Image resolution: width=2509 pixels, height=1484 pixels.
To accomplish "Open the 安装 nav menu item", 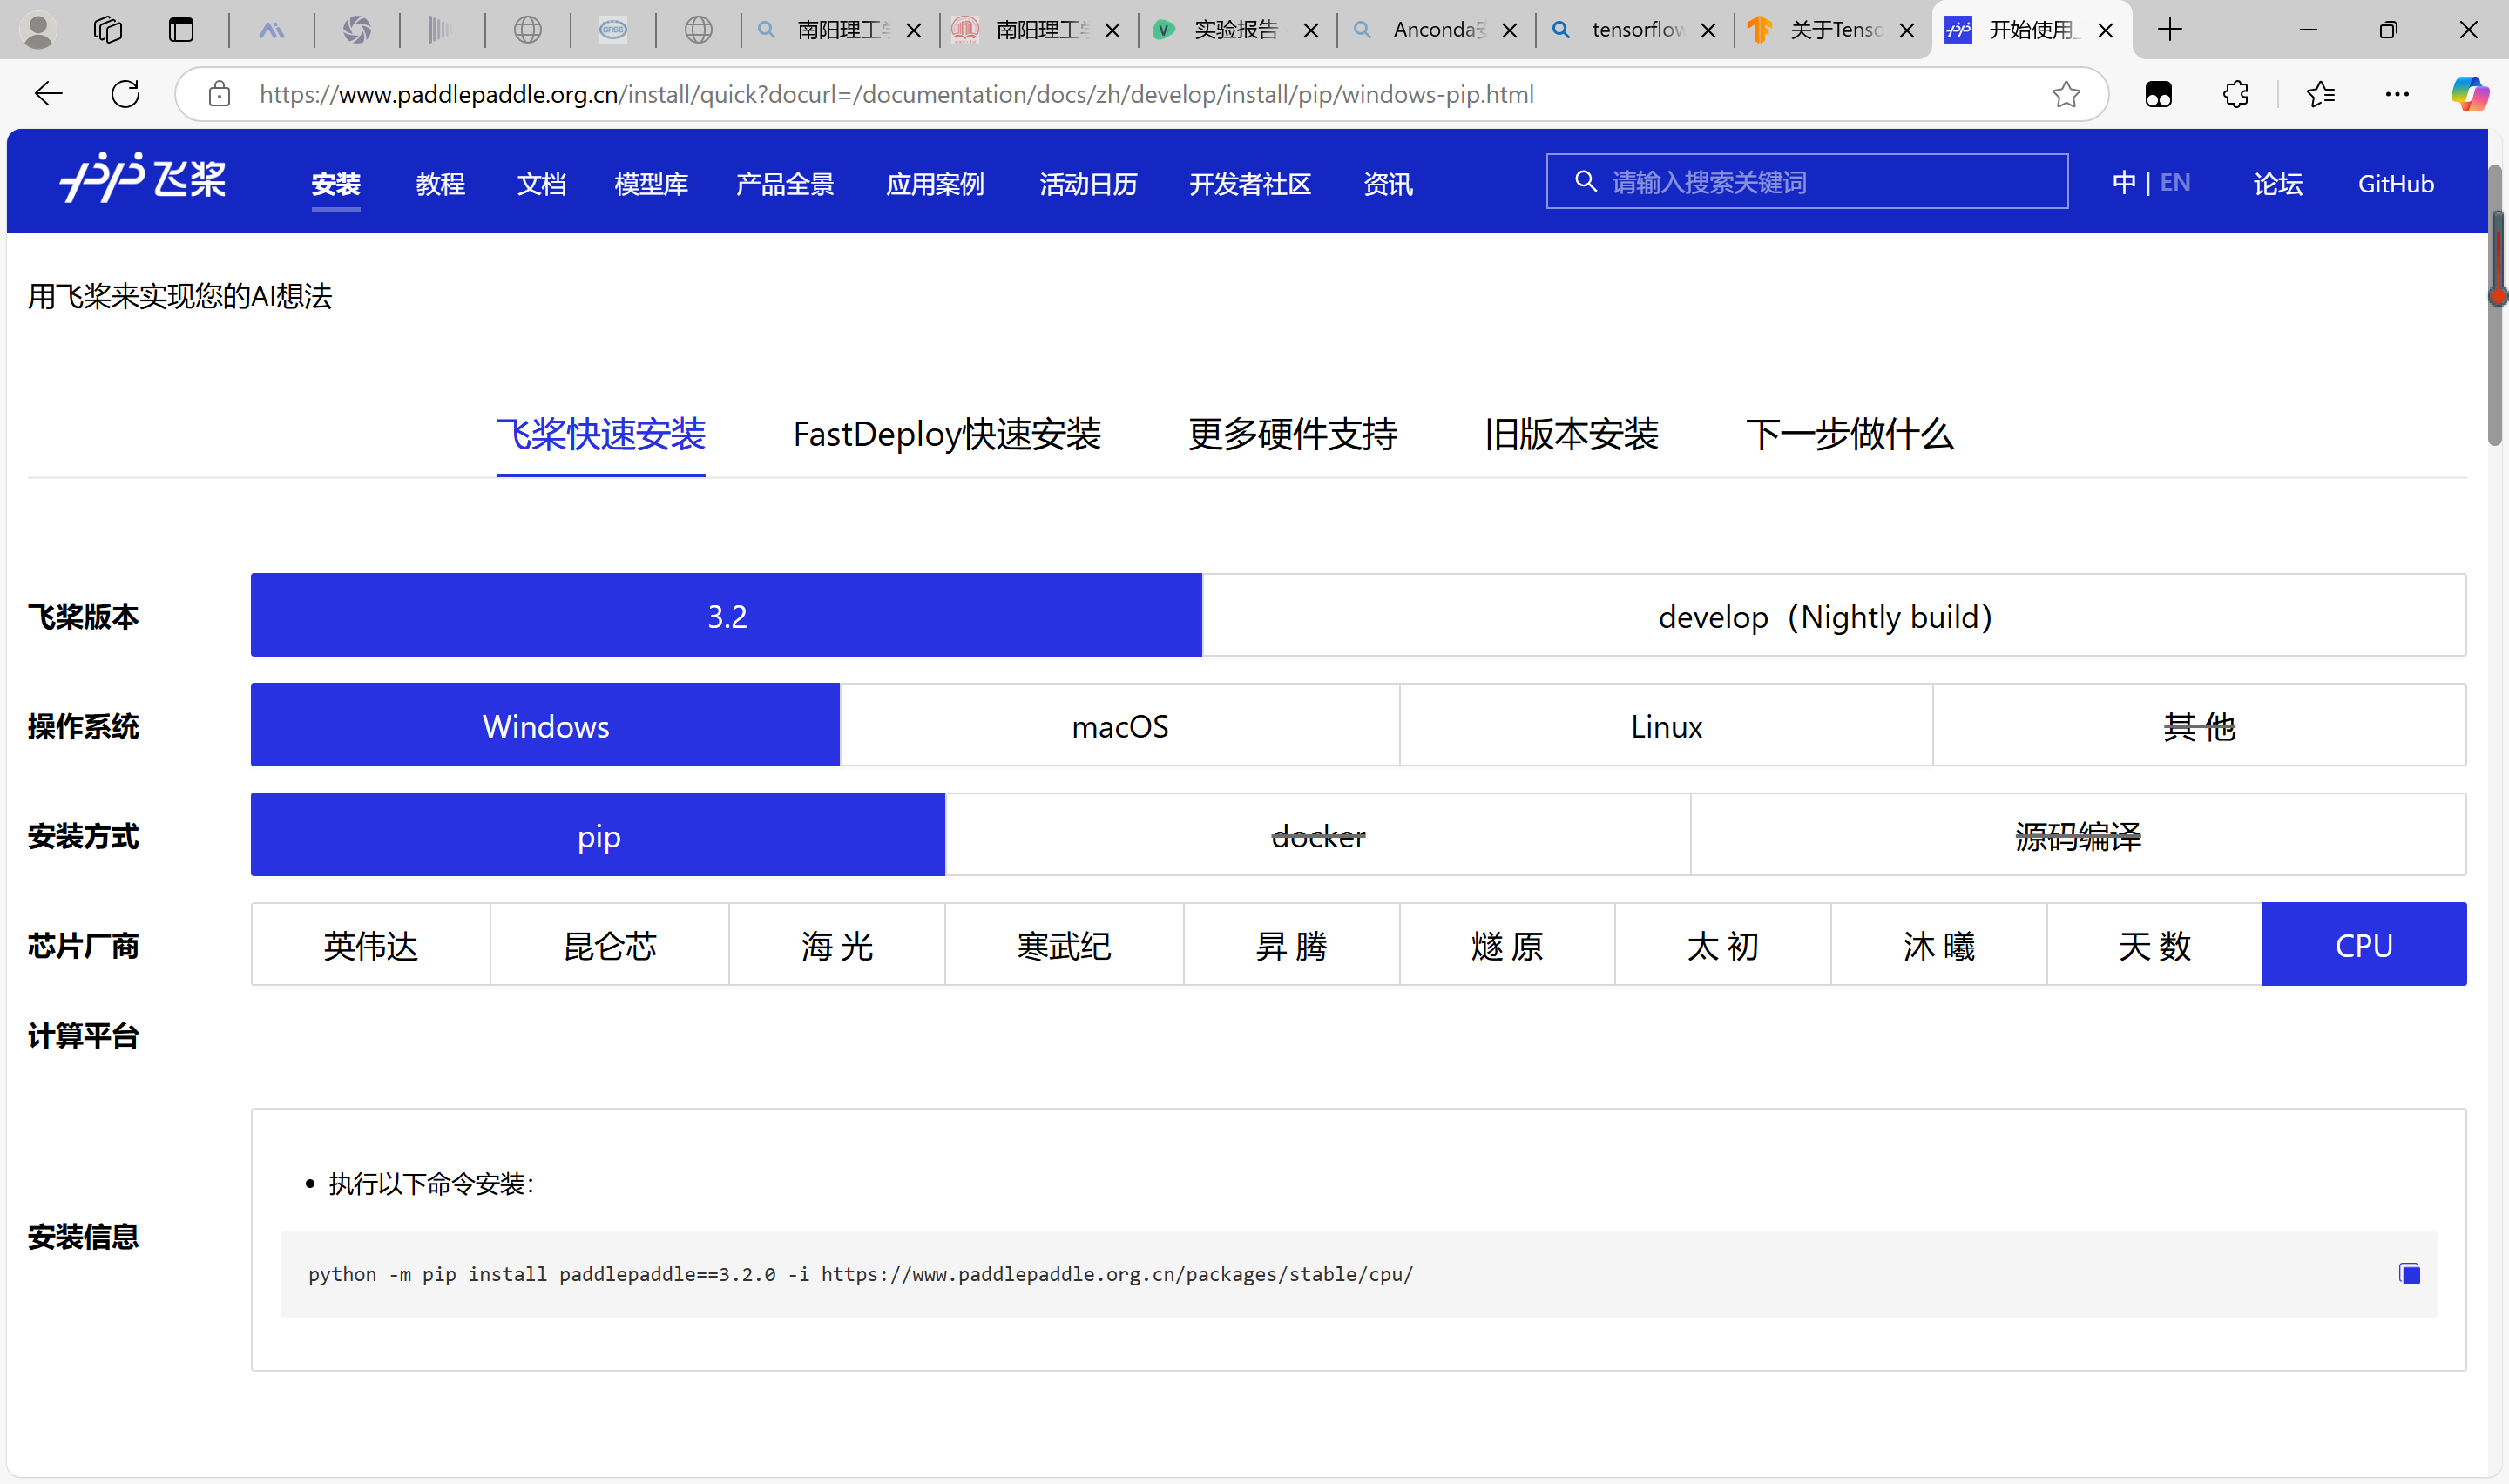I will click(x=335, y=184).
